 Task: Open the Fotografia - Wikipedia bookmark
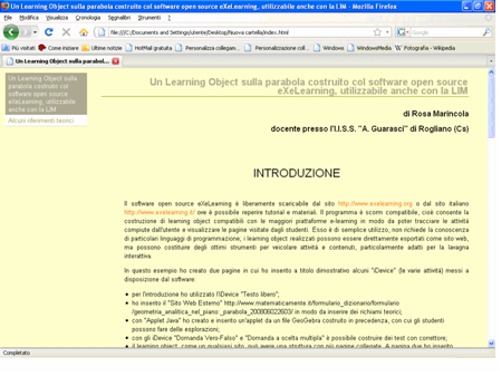pyautogui.click(x=425, y=48)
